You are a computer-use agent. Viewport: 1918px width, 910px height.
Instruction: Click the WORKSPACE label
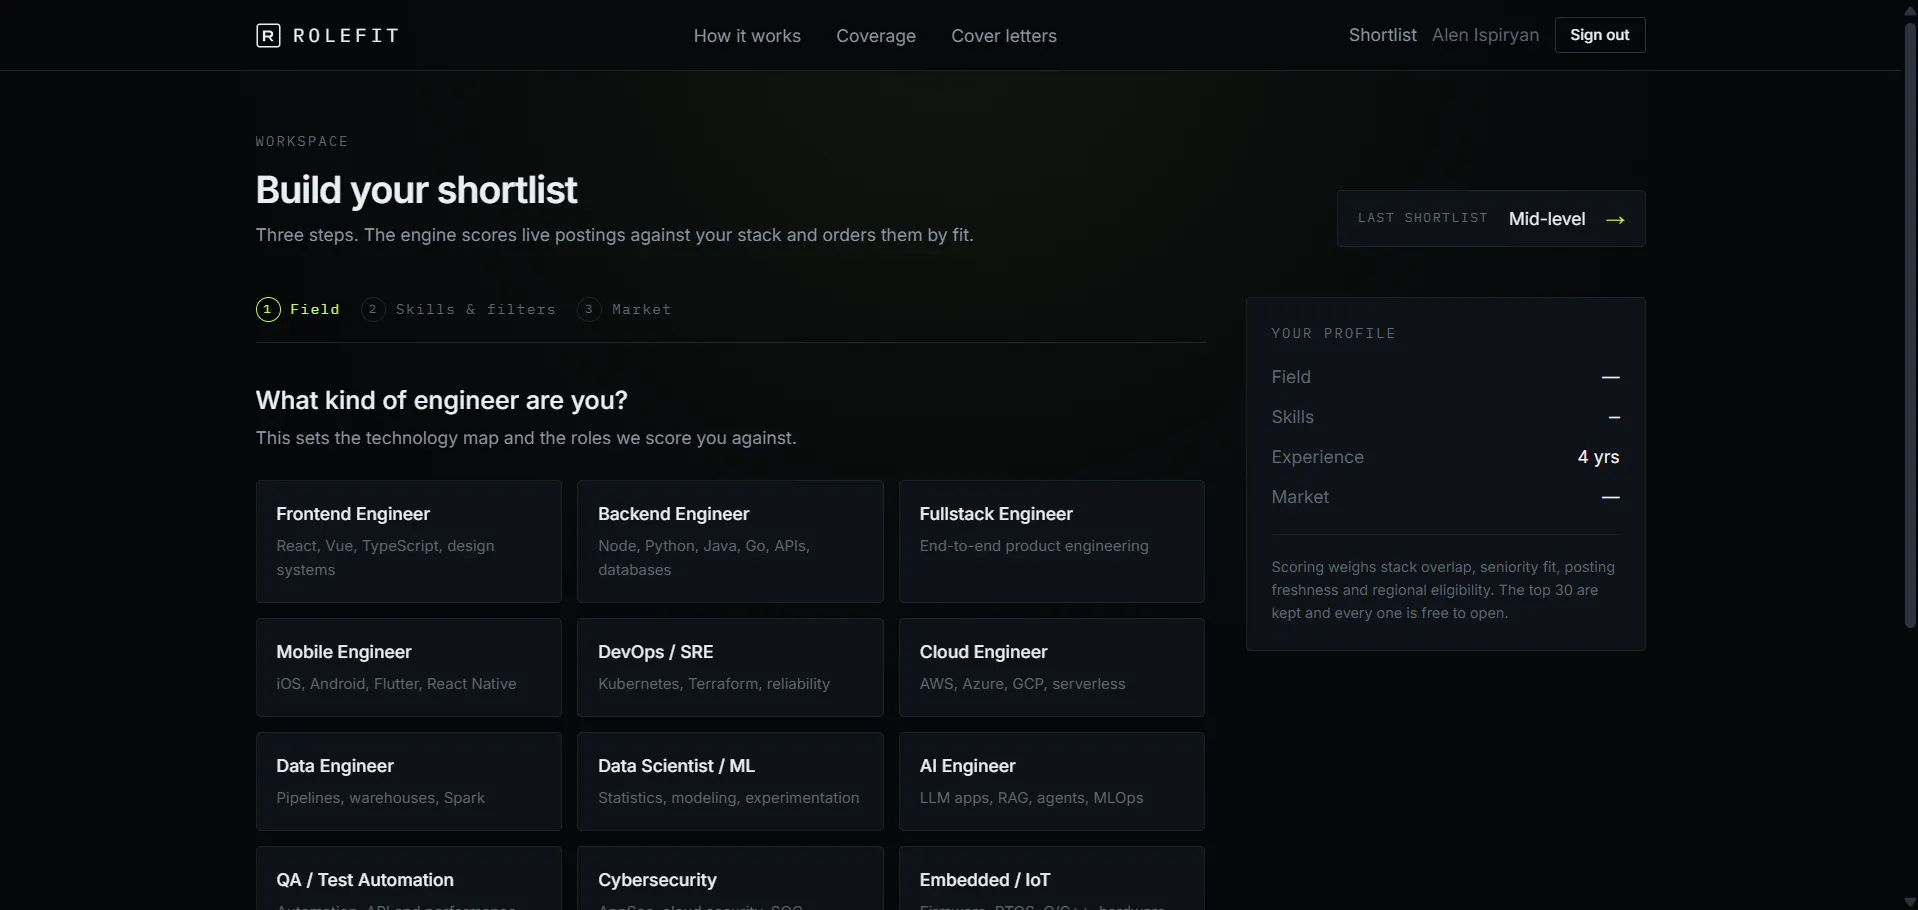click(x=302, y=142)
